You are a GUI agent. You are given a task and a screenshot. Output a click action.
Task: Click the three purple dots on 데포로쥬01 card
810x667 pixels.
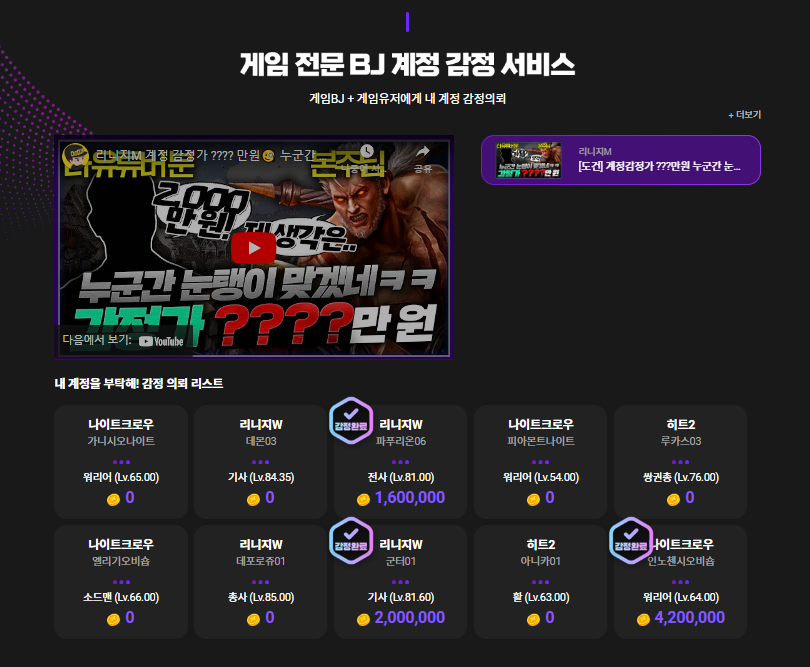click(261, 582)
